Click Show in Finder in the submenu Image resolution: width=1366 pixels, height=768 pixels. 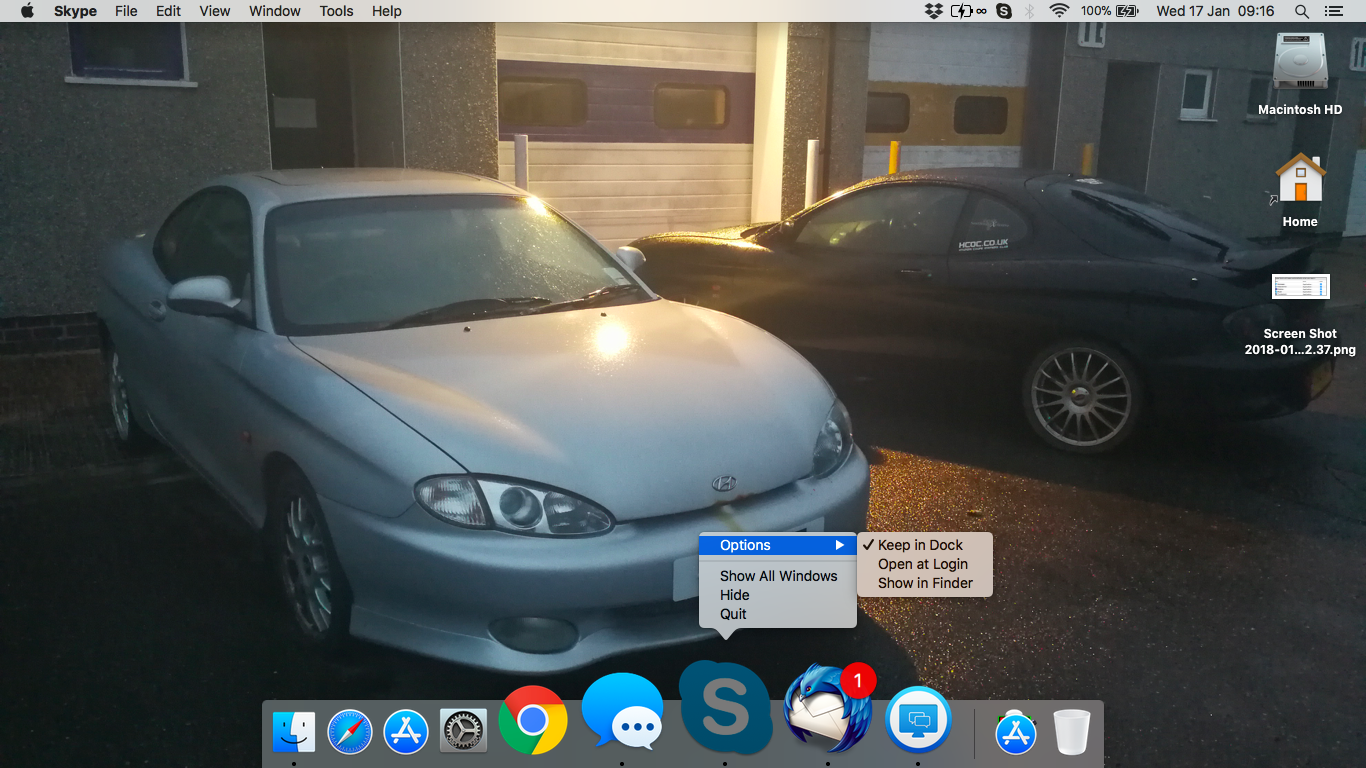925,583
